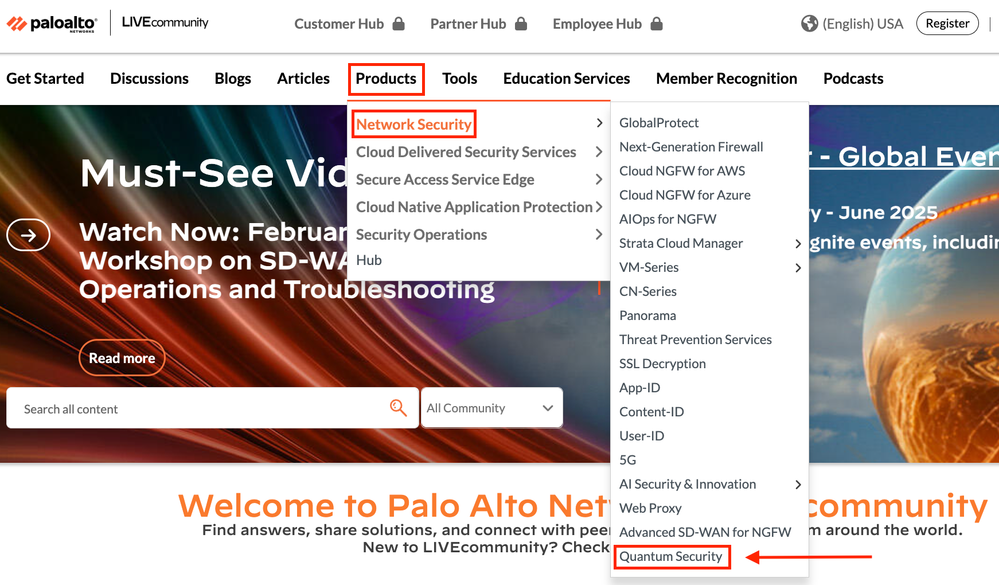999x585 pixels.
Task: Expand the Cloud Native Application Protection chevron
Action: (599, 206)
